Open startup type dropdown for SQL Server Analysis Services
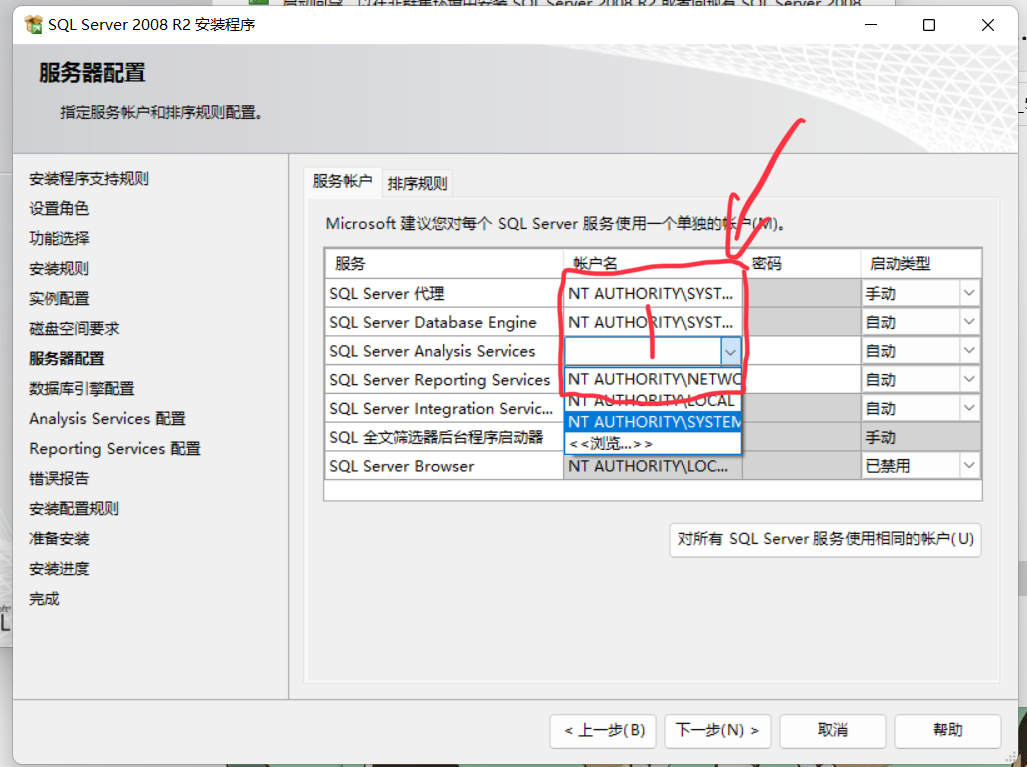The image size is (1027, 767). tap(969, 351)
